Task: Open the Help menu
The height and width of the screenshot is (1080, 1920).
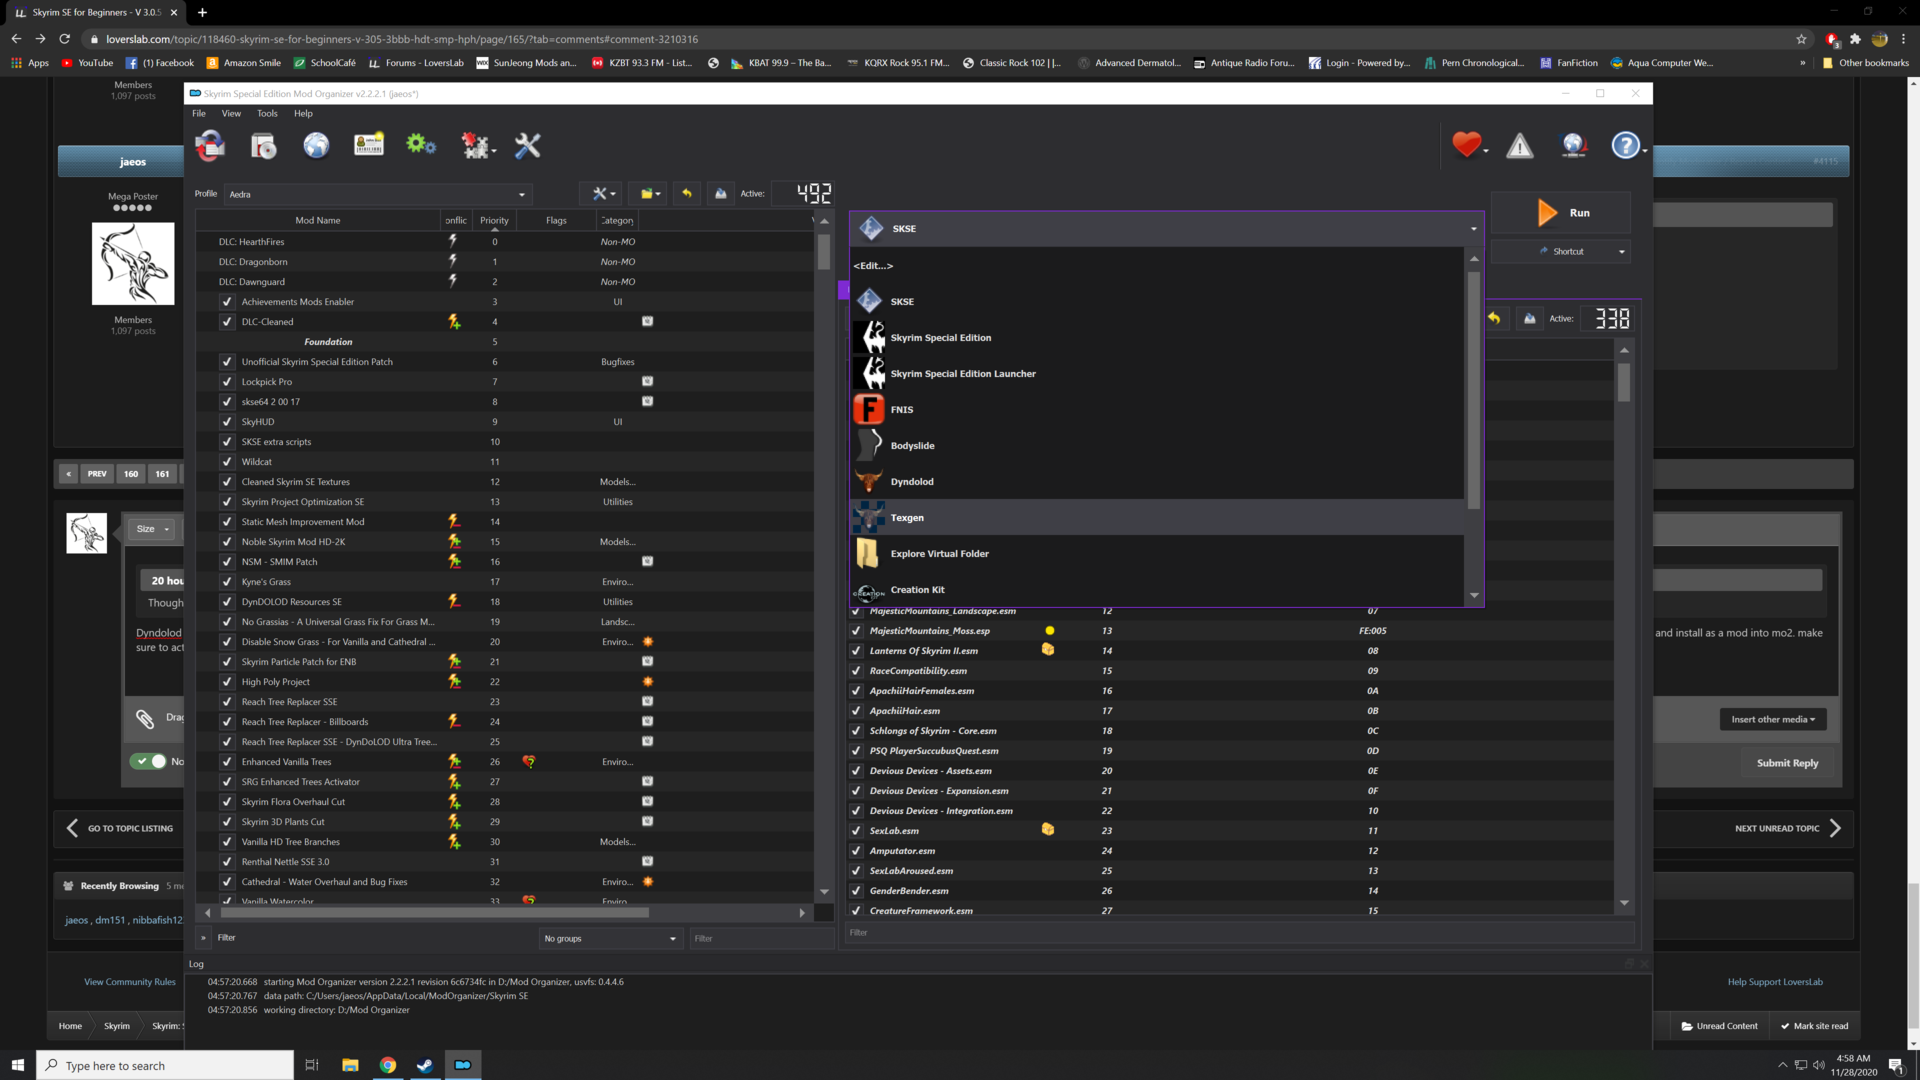Action: click(303, 113)
